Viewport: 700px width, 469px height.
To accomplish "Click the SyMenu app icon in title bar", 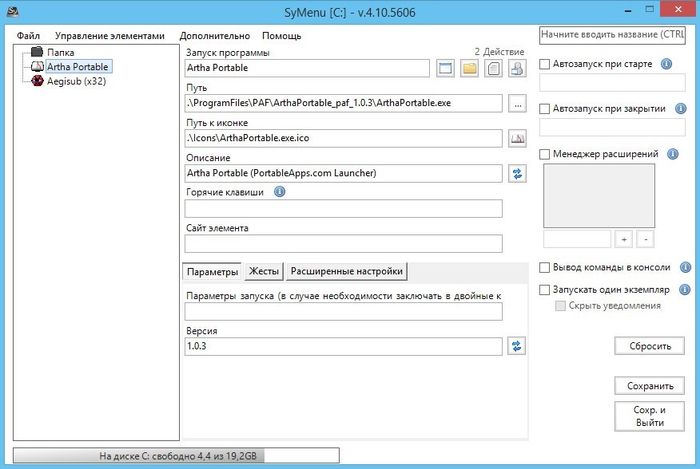I will click(x=13, y=12).
